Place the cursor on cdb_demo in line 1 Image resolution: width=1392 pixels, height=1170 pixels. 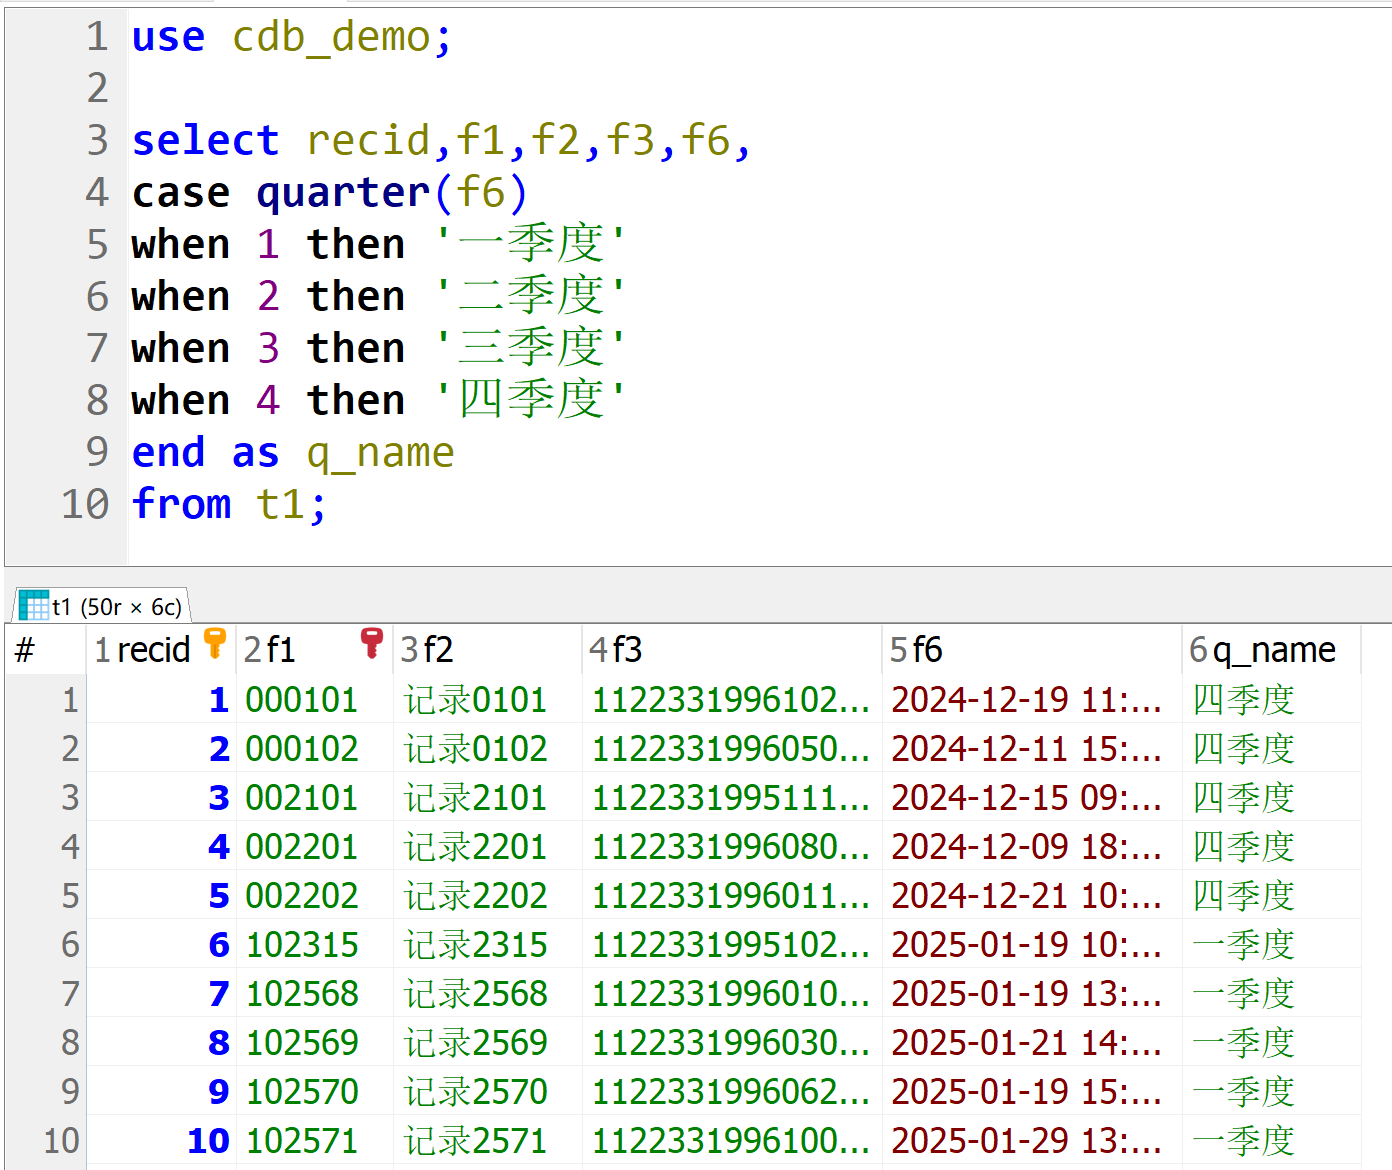(330, 37)
